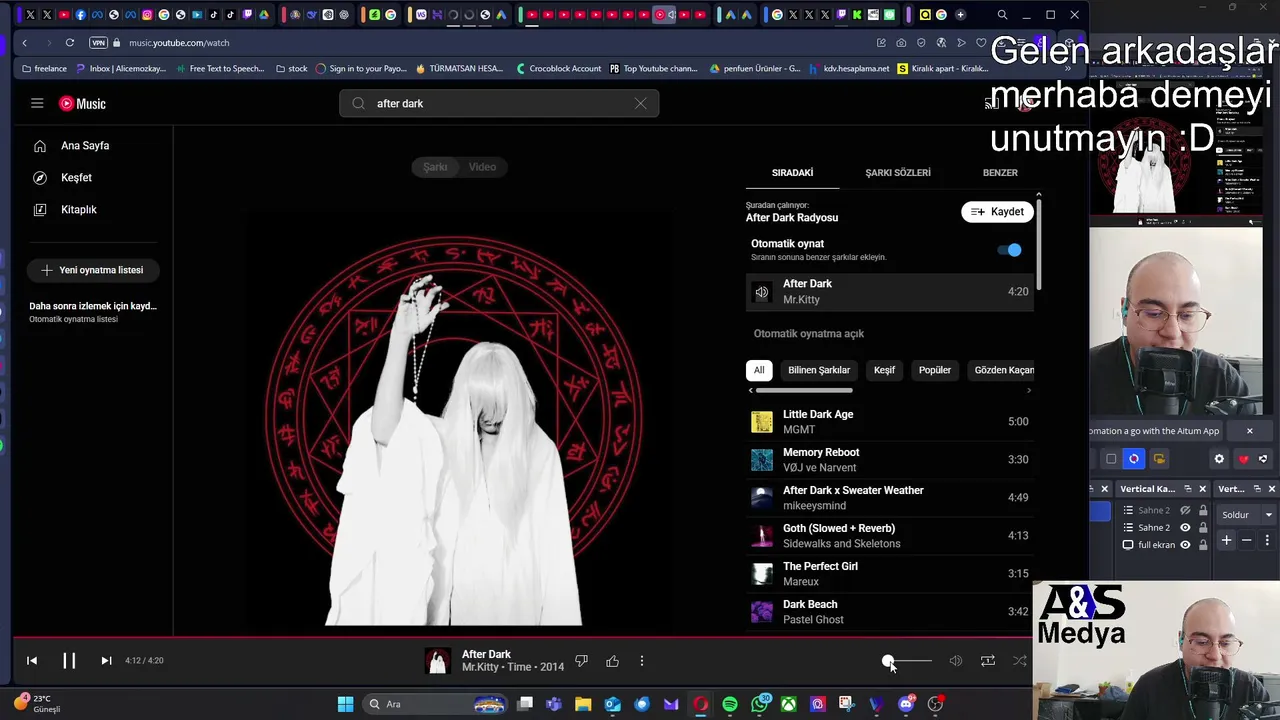This screenshot has height=720, width=1280.
Task: Open the BENZER tab
Action: coord(1000,173)
